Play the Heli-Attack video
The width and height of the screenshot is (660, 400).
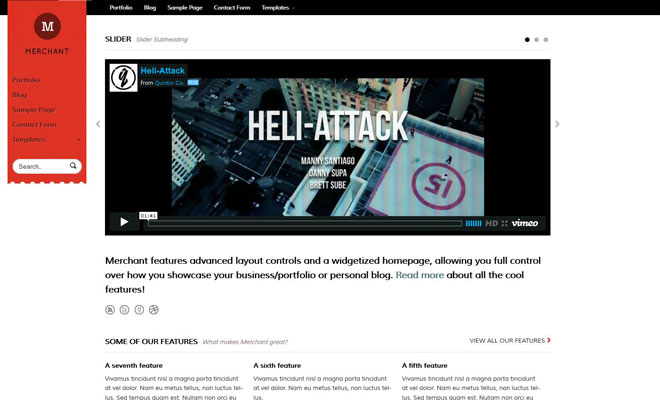124,222
